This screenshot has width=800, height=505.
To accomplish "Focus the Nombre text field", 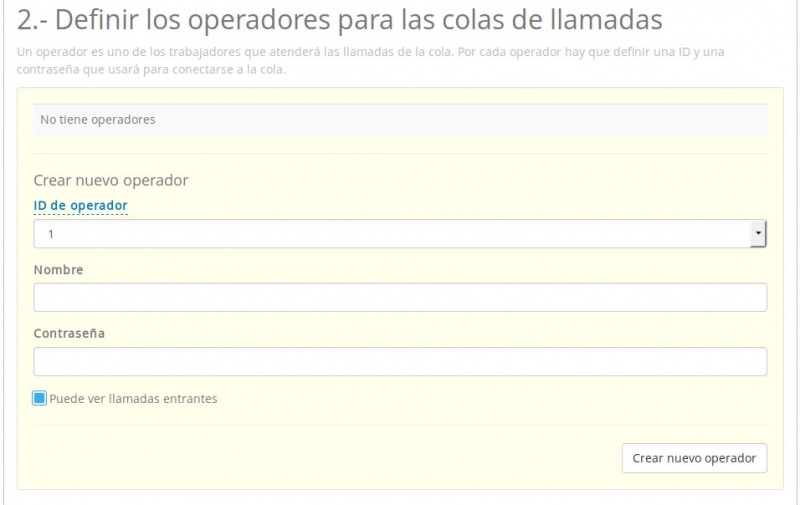I will pos(400,297).
